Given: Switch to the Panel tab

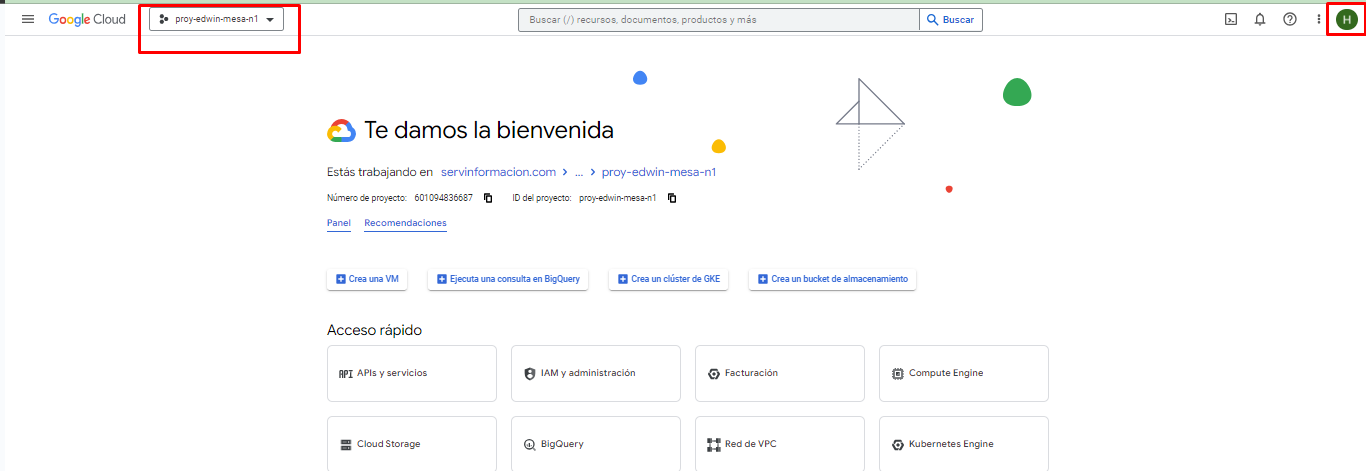Looking at the screenshot, I should click(339, 223).
